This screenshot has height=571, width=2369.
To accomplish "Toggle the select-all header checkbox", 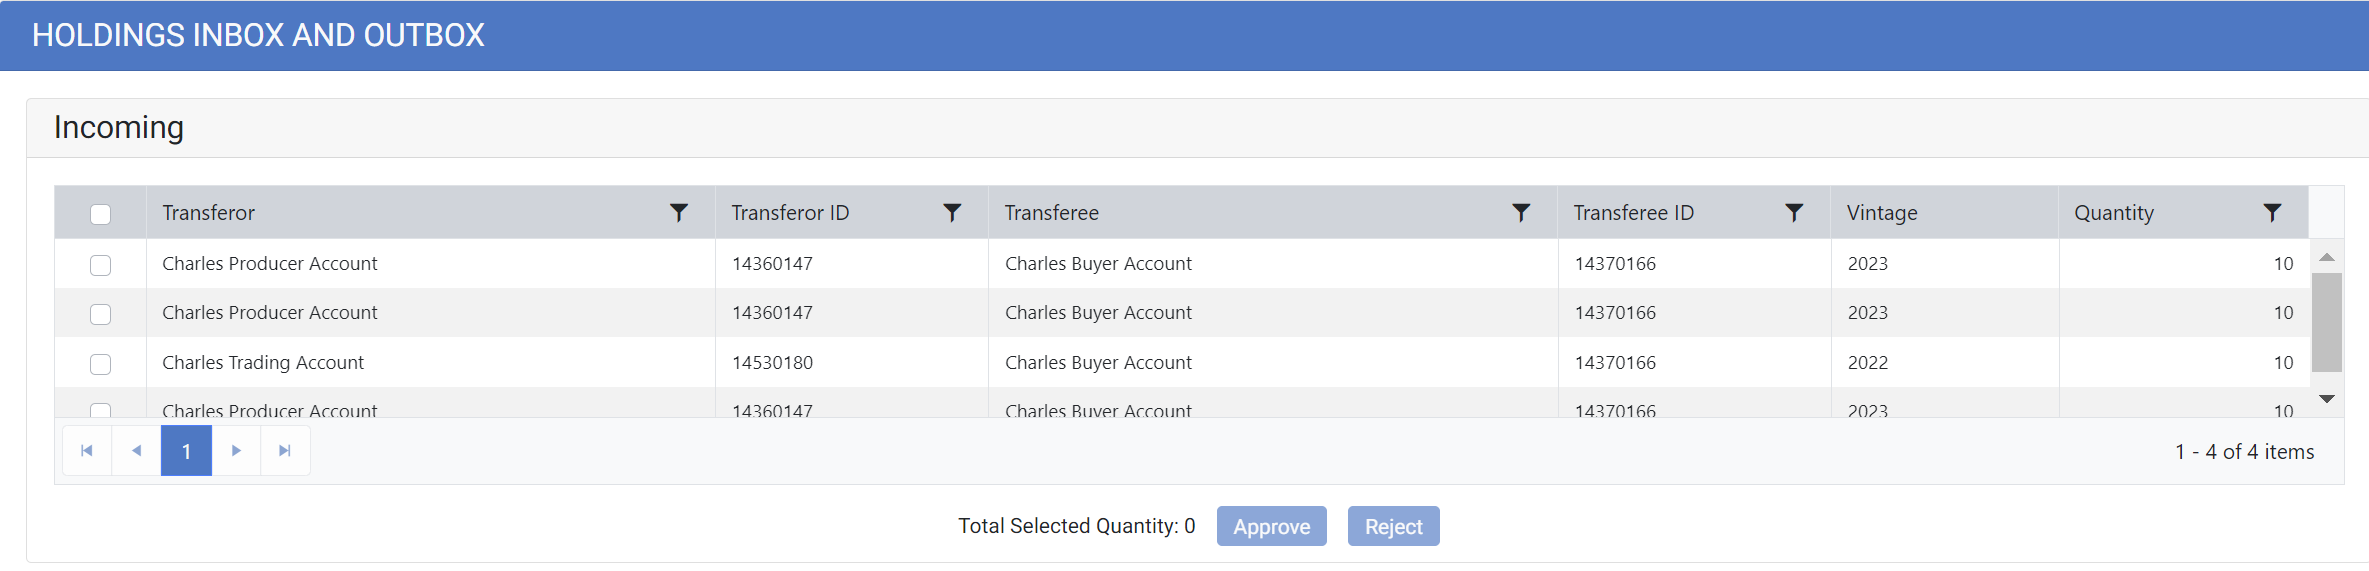I will (x=100, y=214).
